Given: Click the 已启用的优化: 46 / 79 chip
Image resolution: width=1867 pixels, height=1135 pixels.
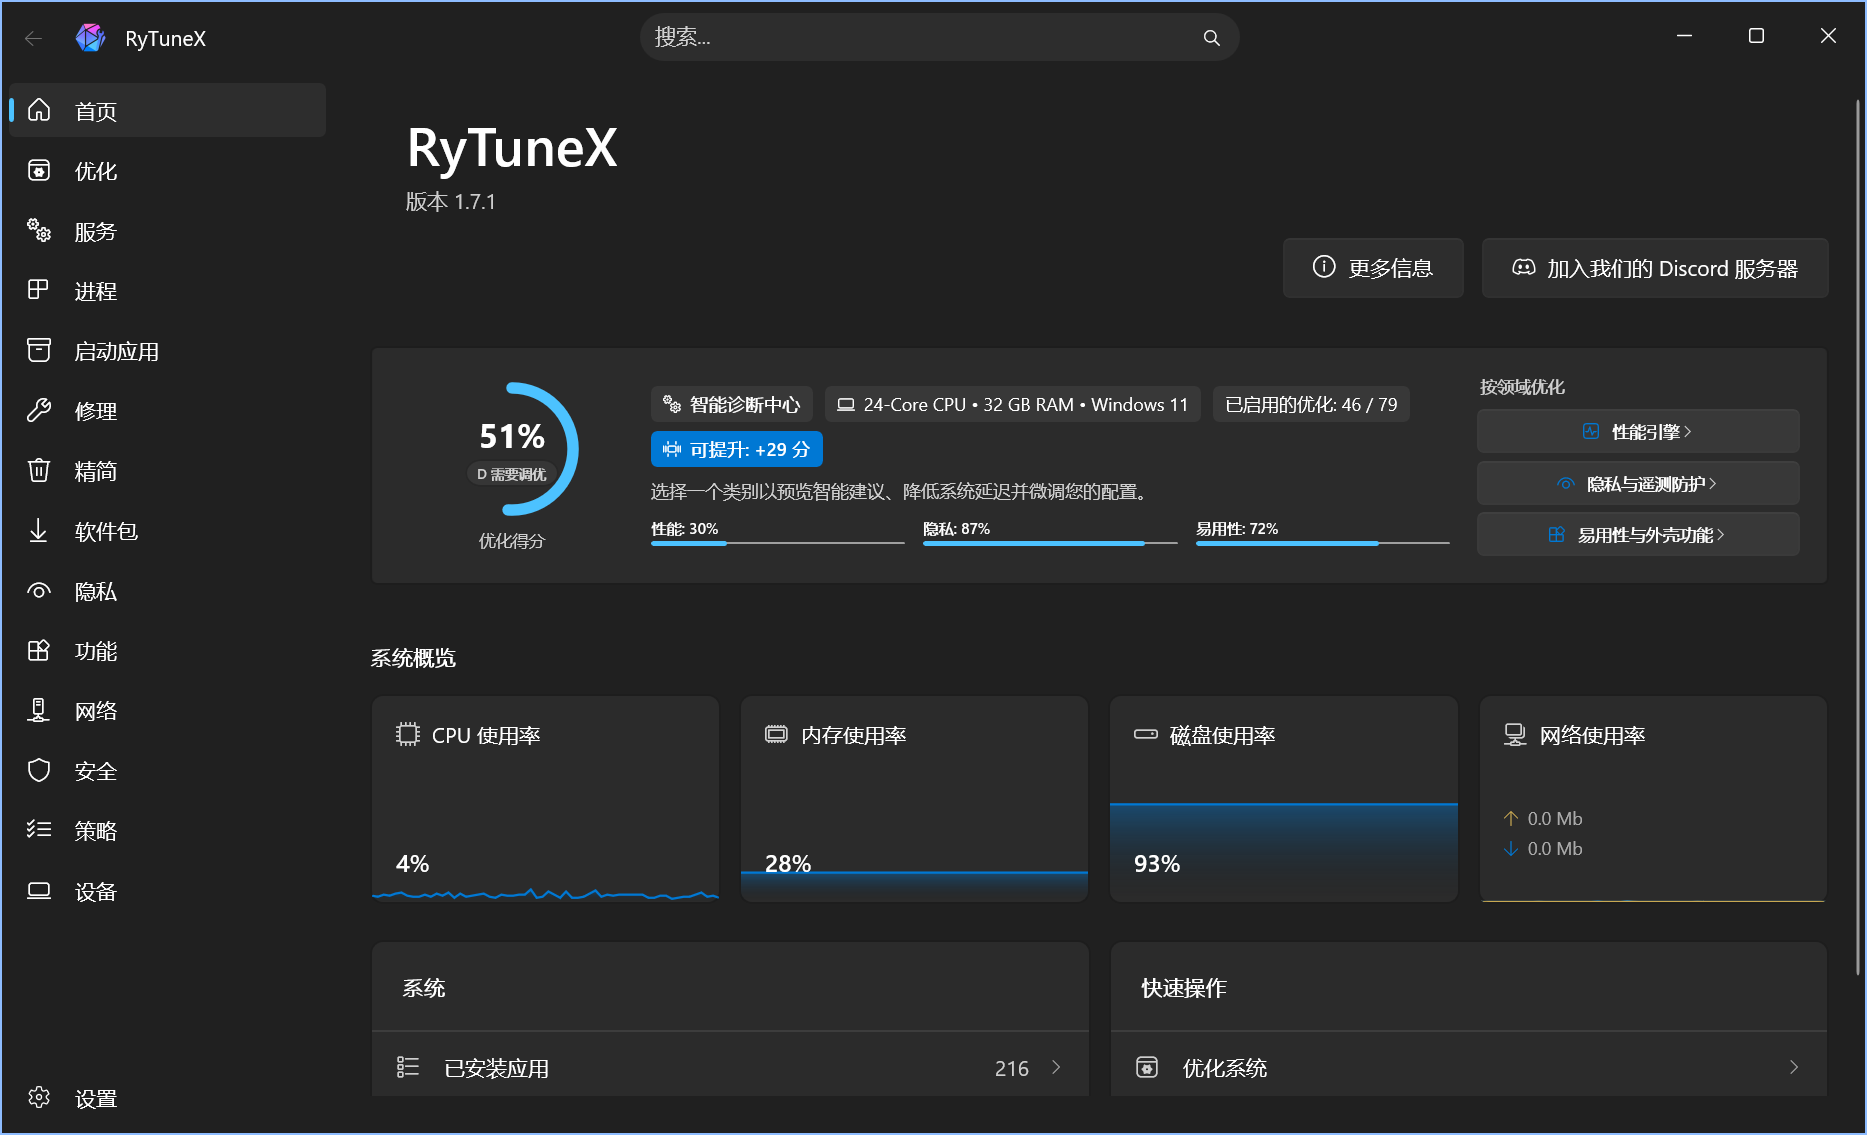Looking at the screenshot, I should point(1311,404).
